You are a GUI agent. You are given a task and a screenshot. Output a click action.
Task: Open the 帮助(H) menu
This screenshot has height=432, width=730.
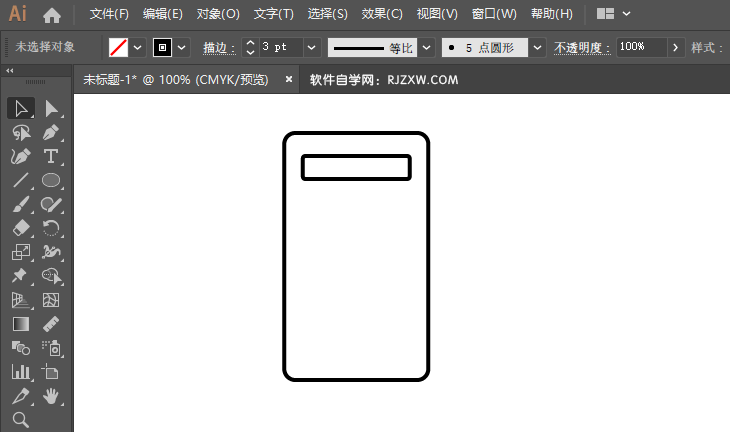[x=552, y=14]
